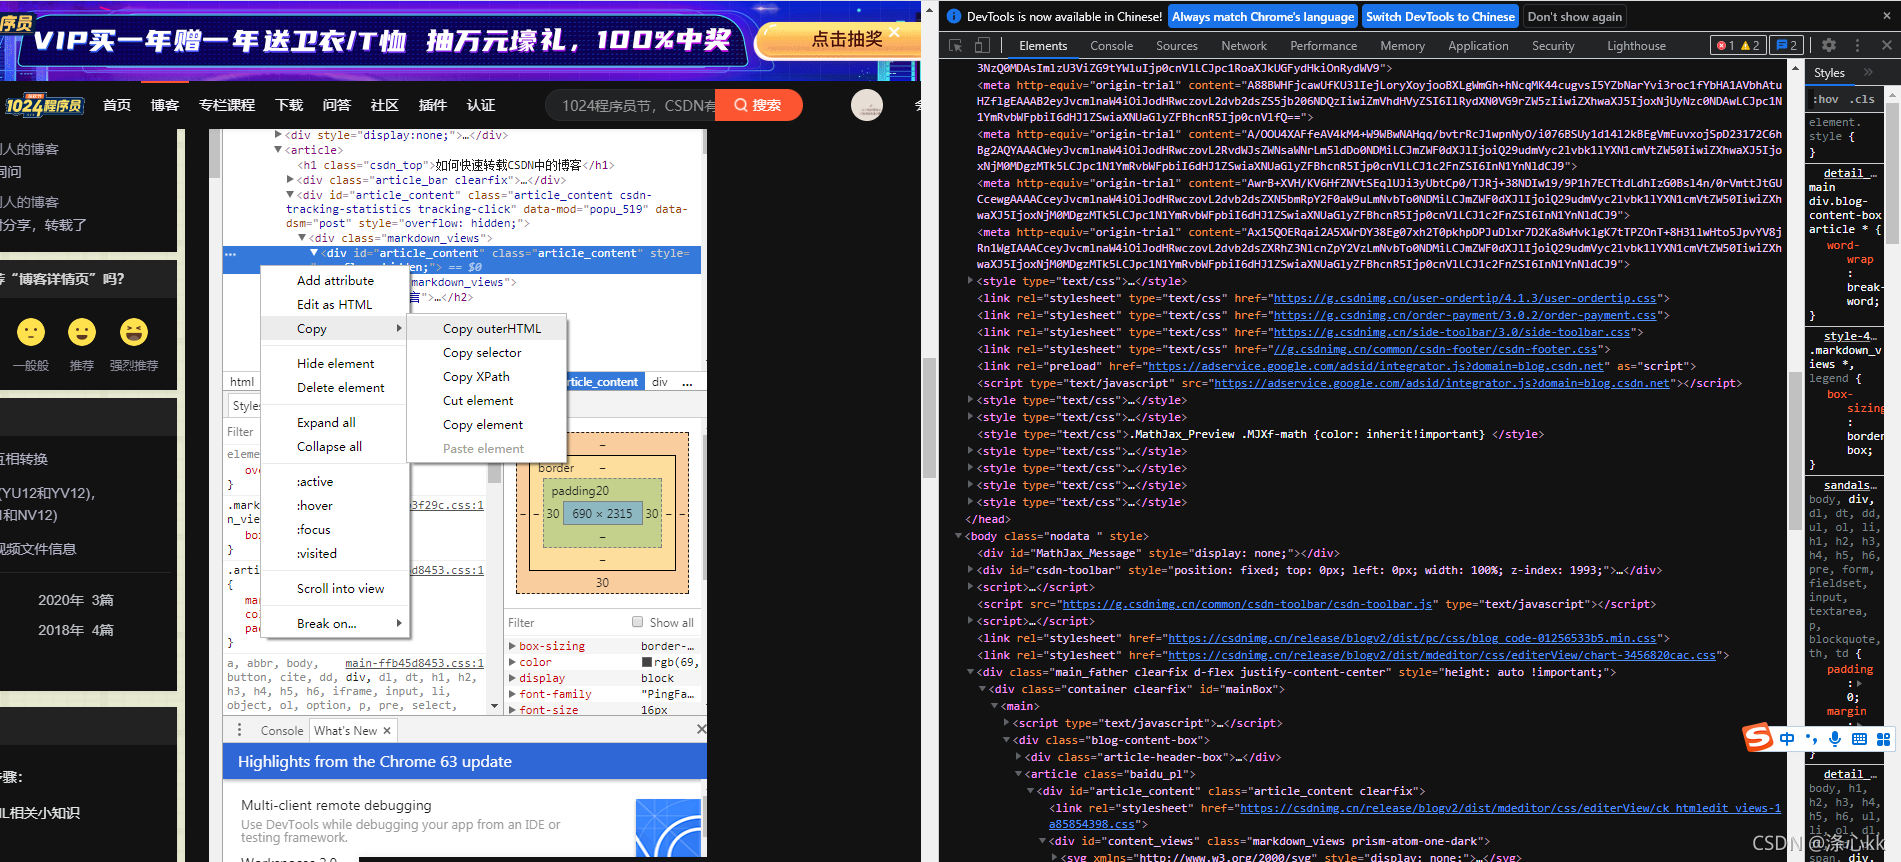This screenshot has height=862, width=1901.
Task: Click the info icon in notification bar
Action: (x=953, y=16)
